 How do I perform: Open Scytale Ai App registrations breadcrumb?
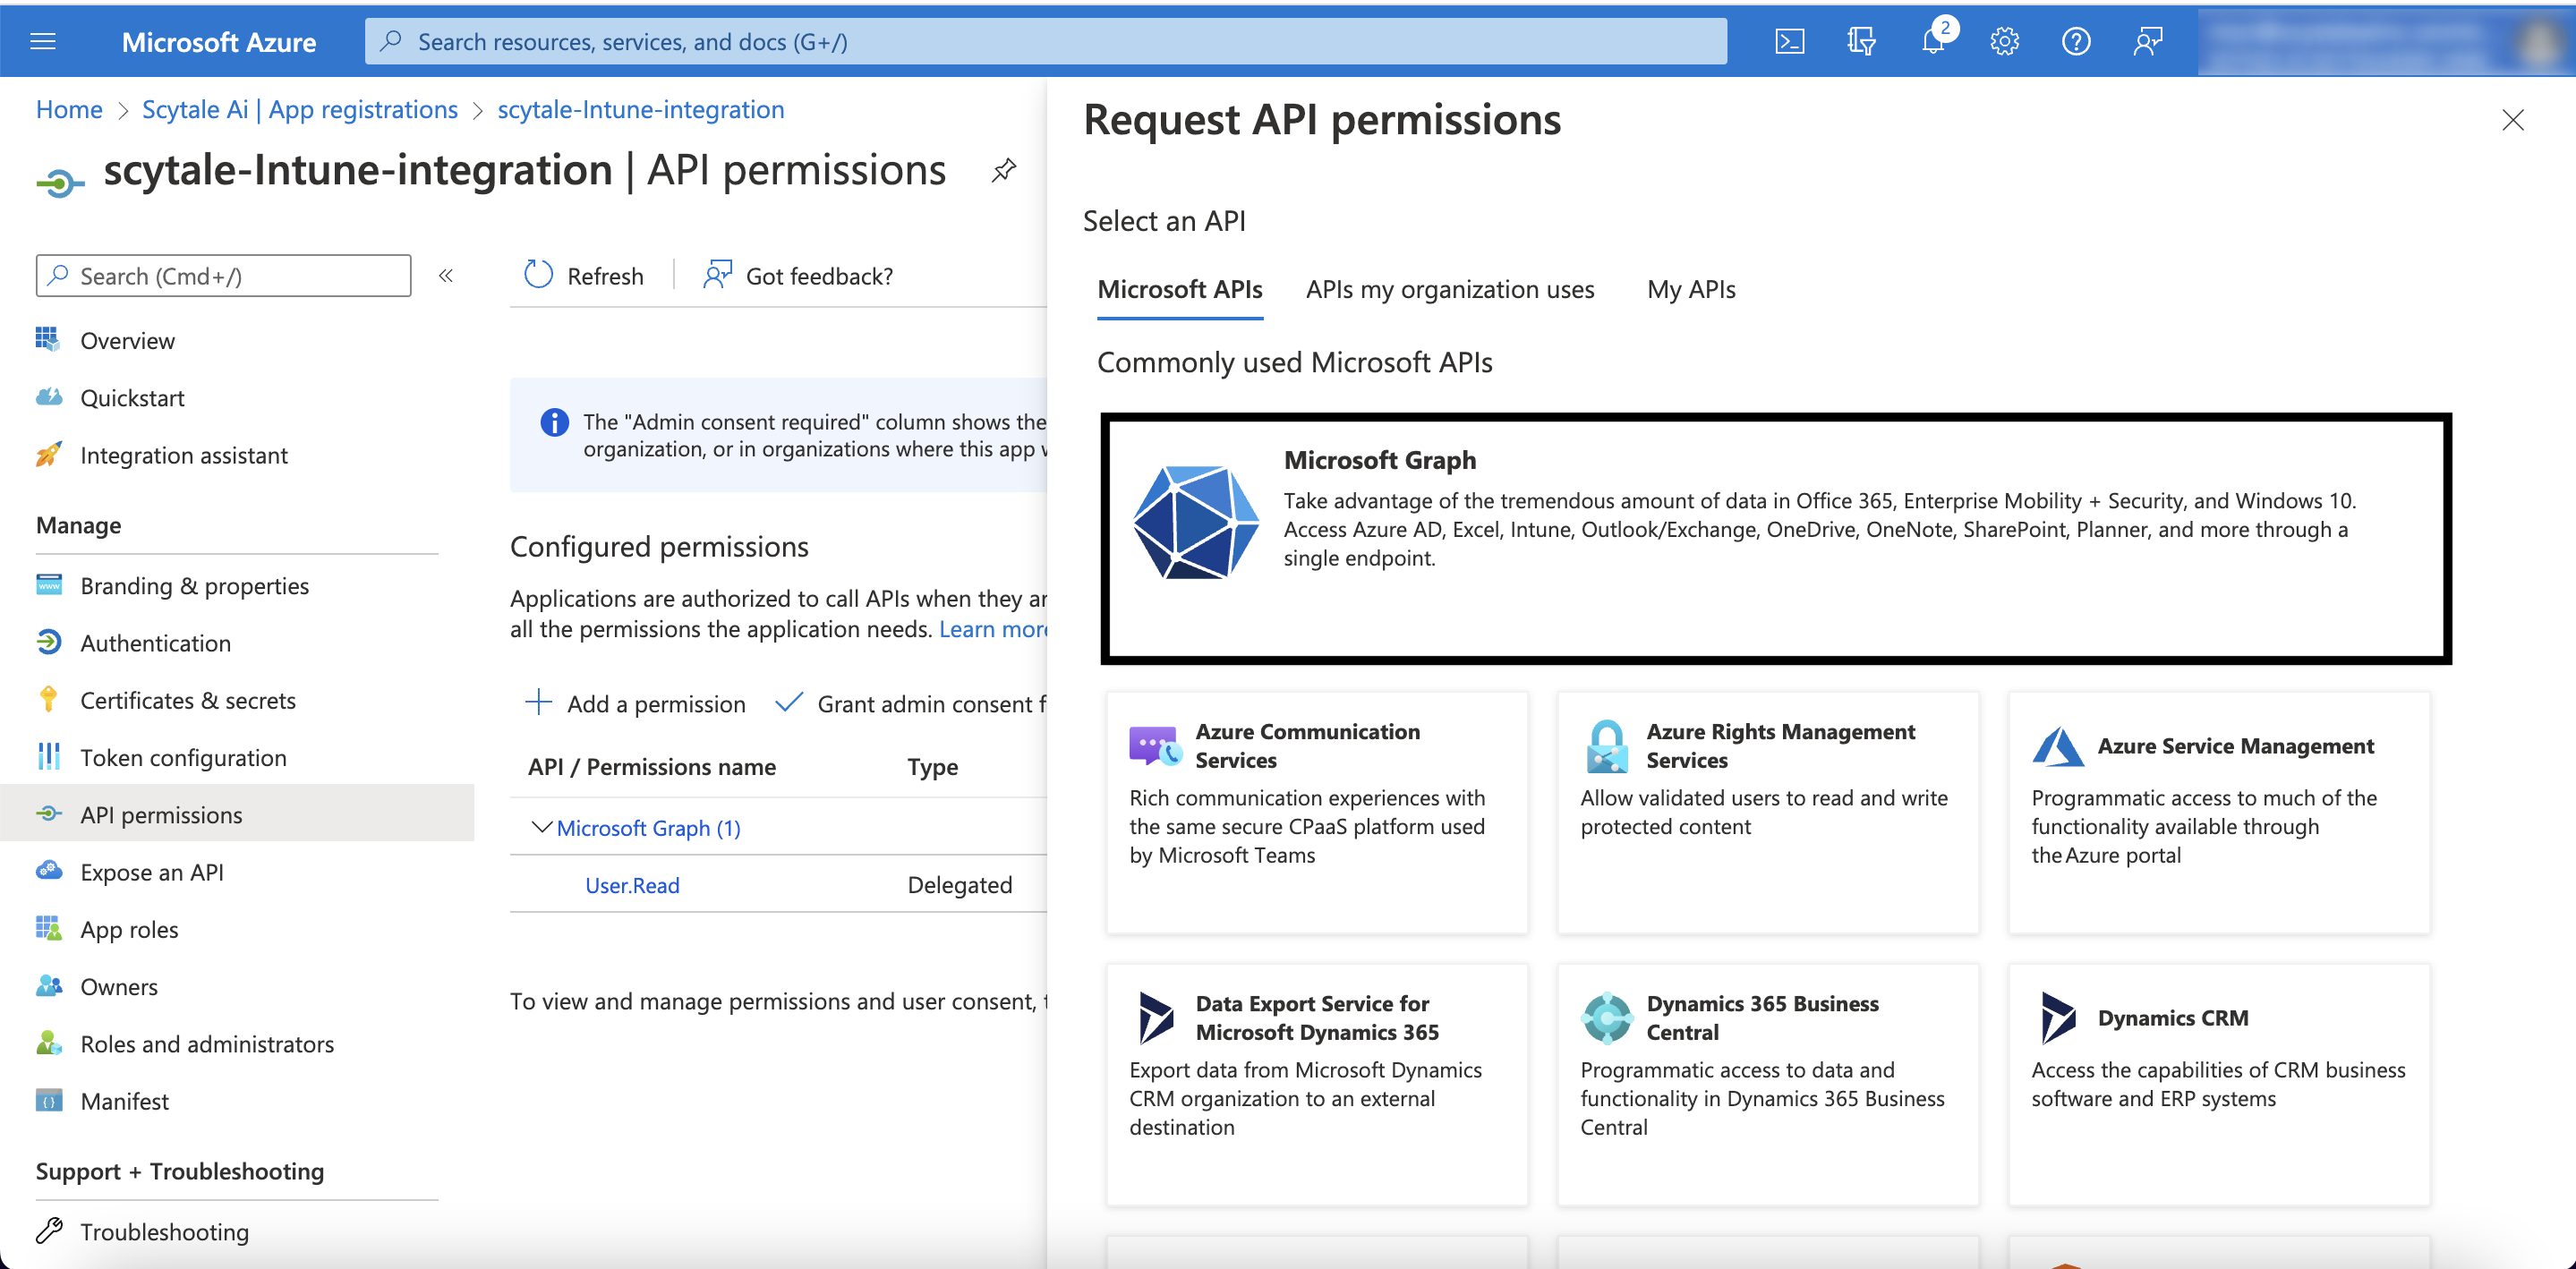click(299, 109)
